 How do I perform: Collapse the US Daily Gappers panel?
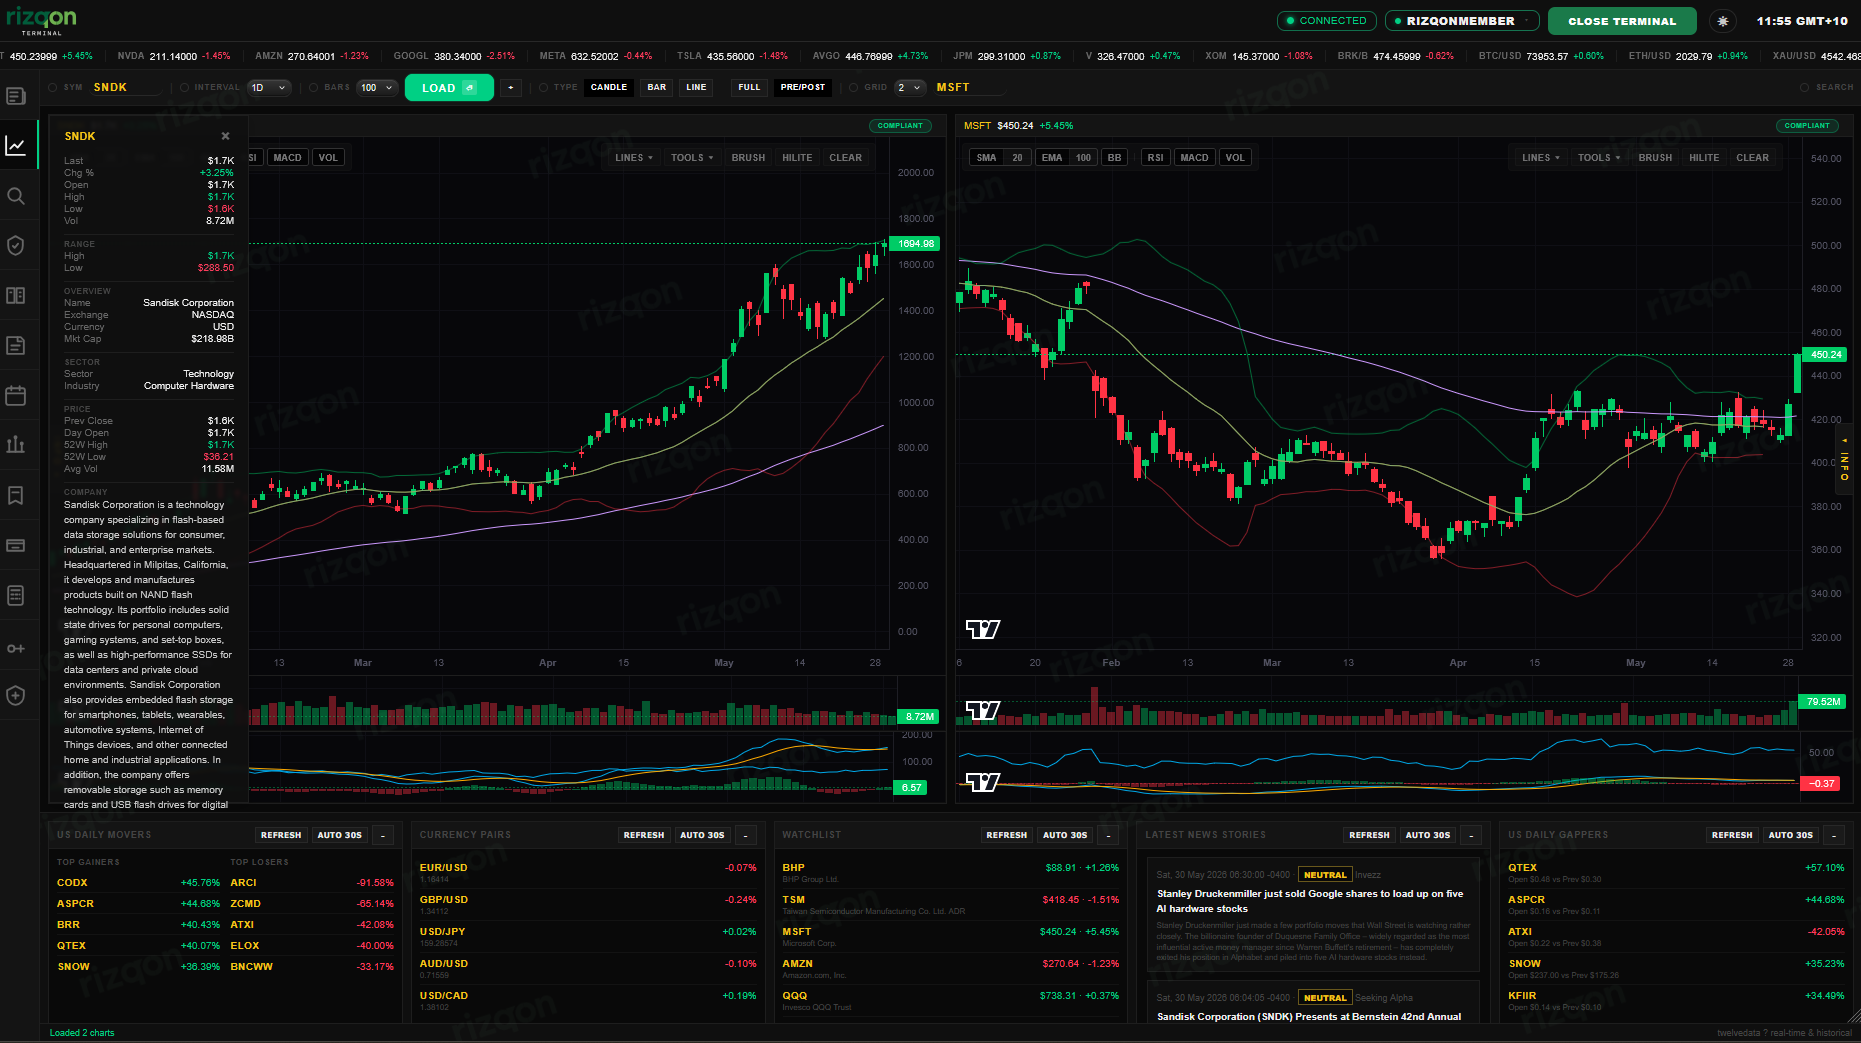point(1834,835)
